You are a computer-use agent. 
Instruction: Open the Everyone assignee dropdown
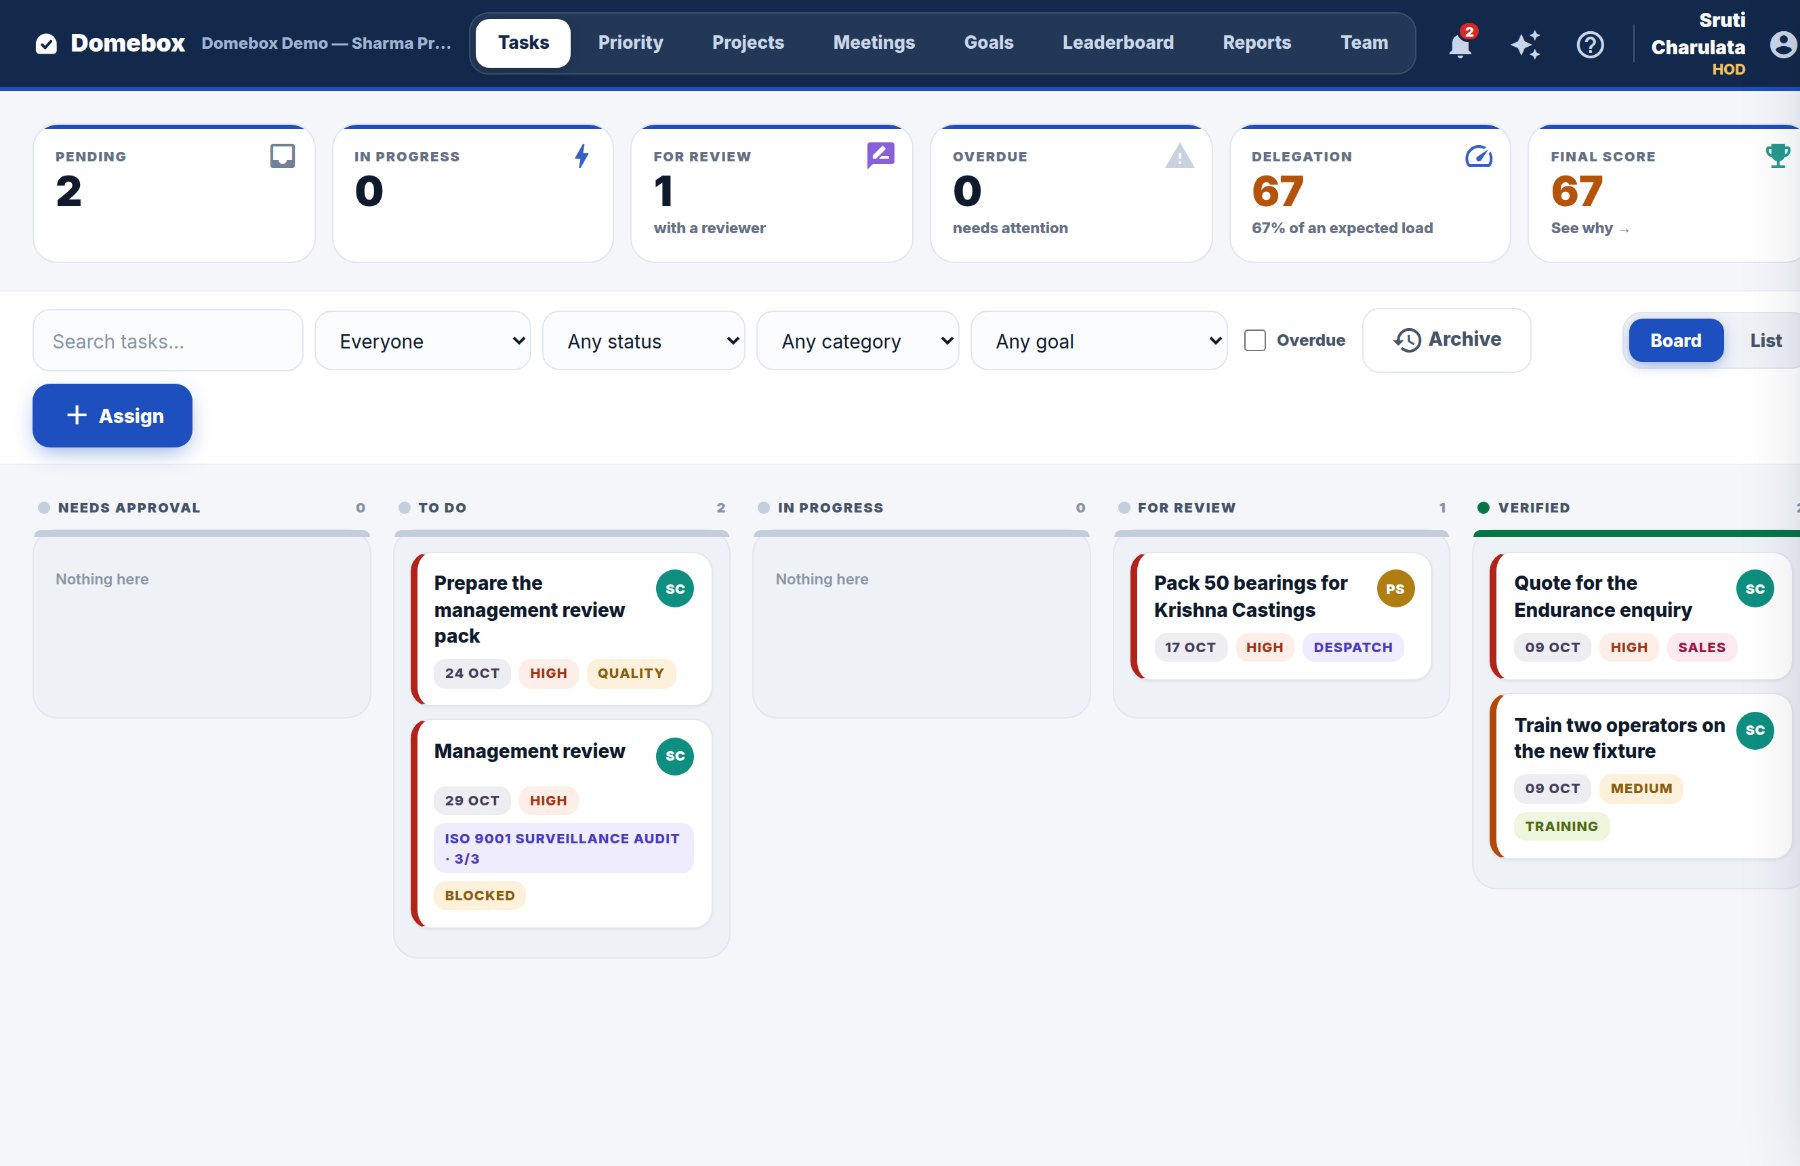coord(422,341)
